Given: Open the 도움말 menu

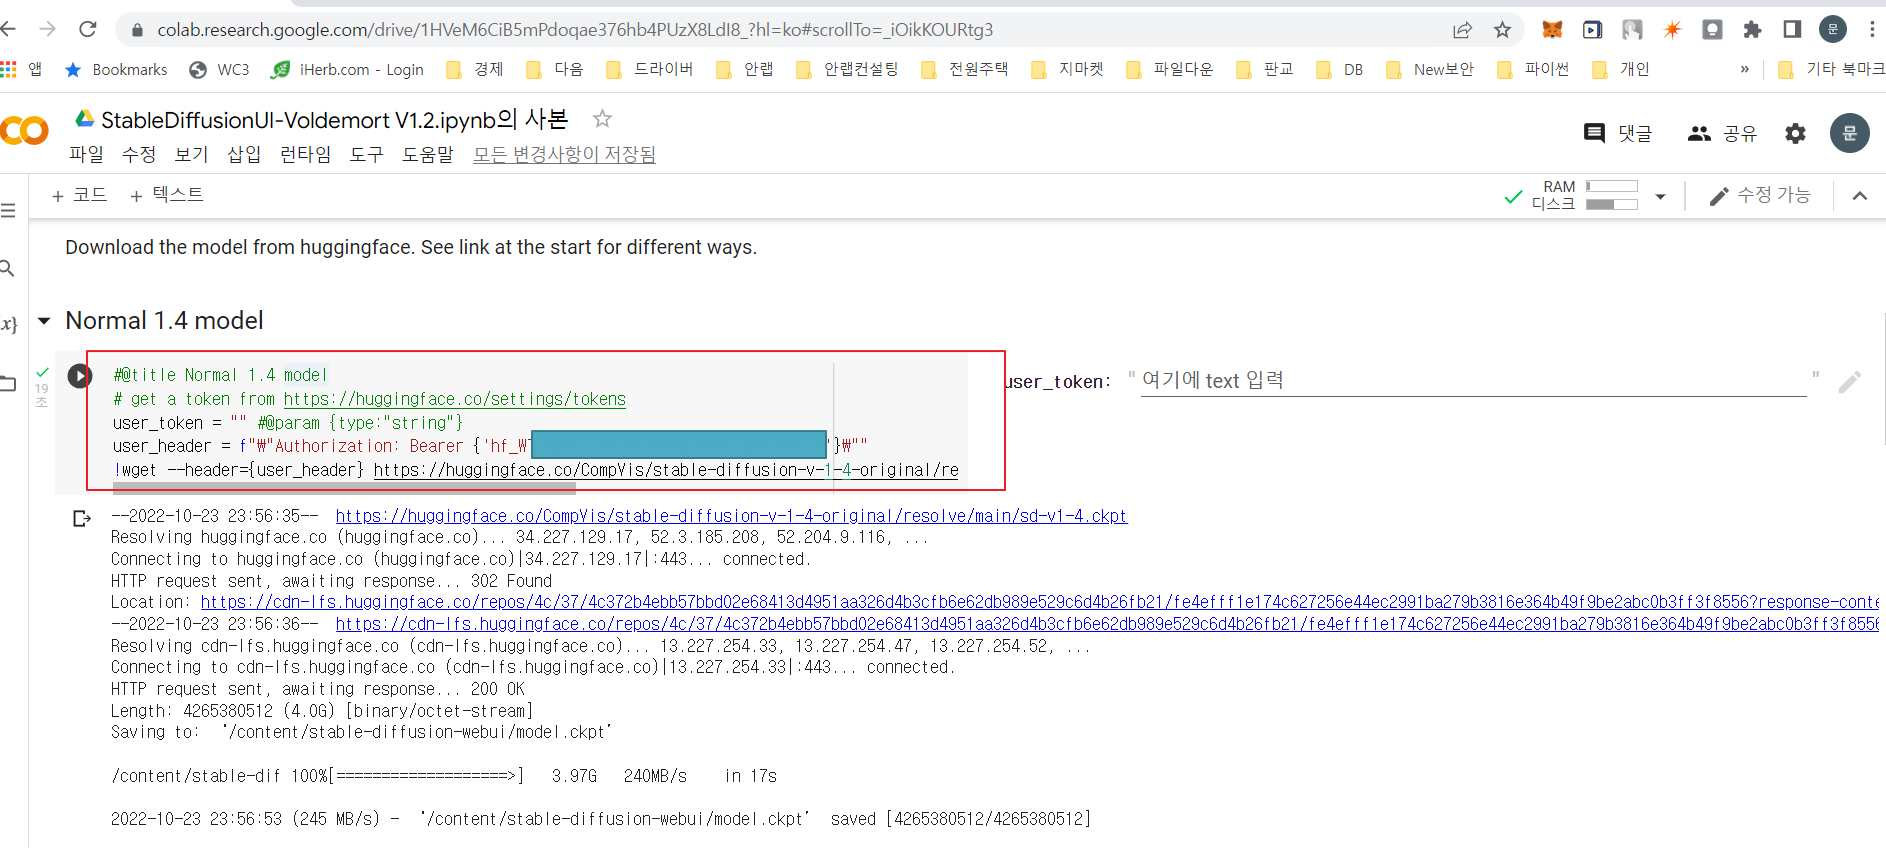Looking at the screenshot, I should 427,154.
